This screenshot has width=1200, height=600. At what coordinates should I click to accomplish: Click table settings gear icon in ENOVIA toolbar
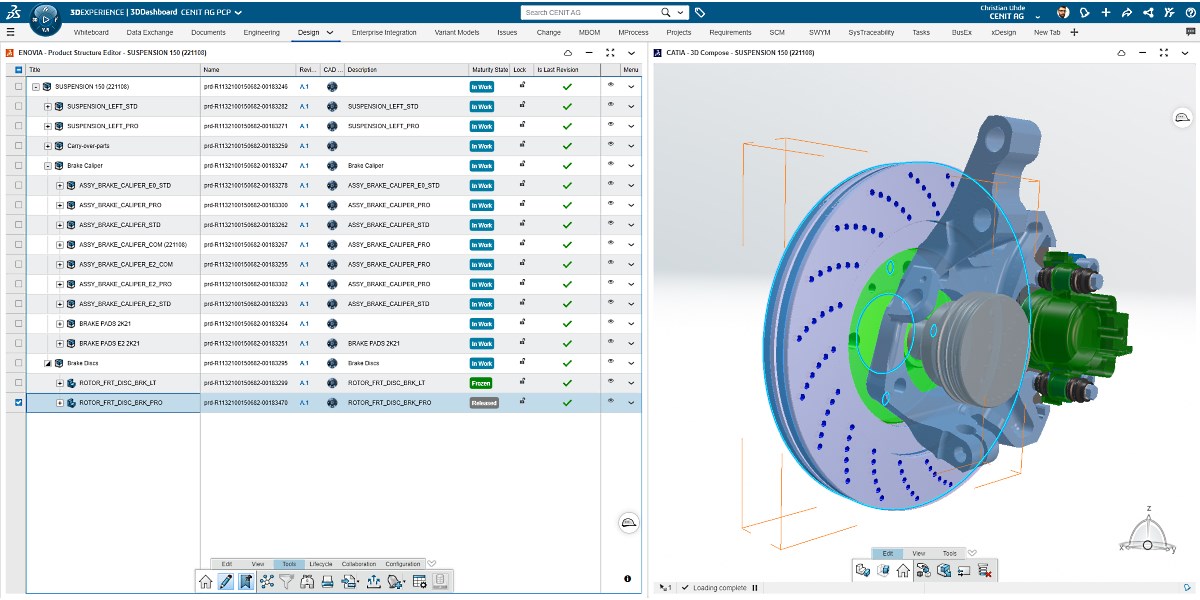click(420, 581)
